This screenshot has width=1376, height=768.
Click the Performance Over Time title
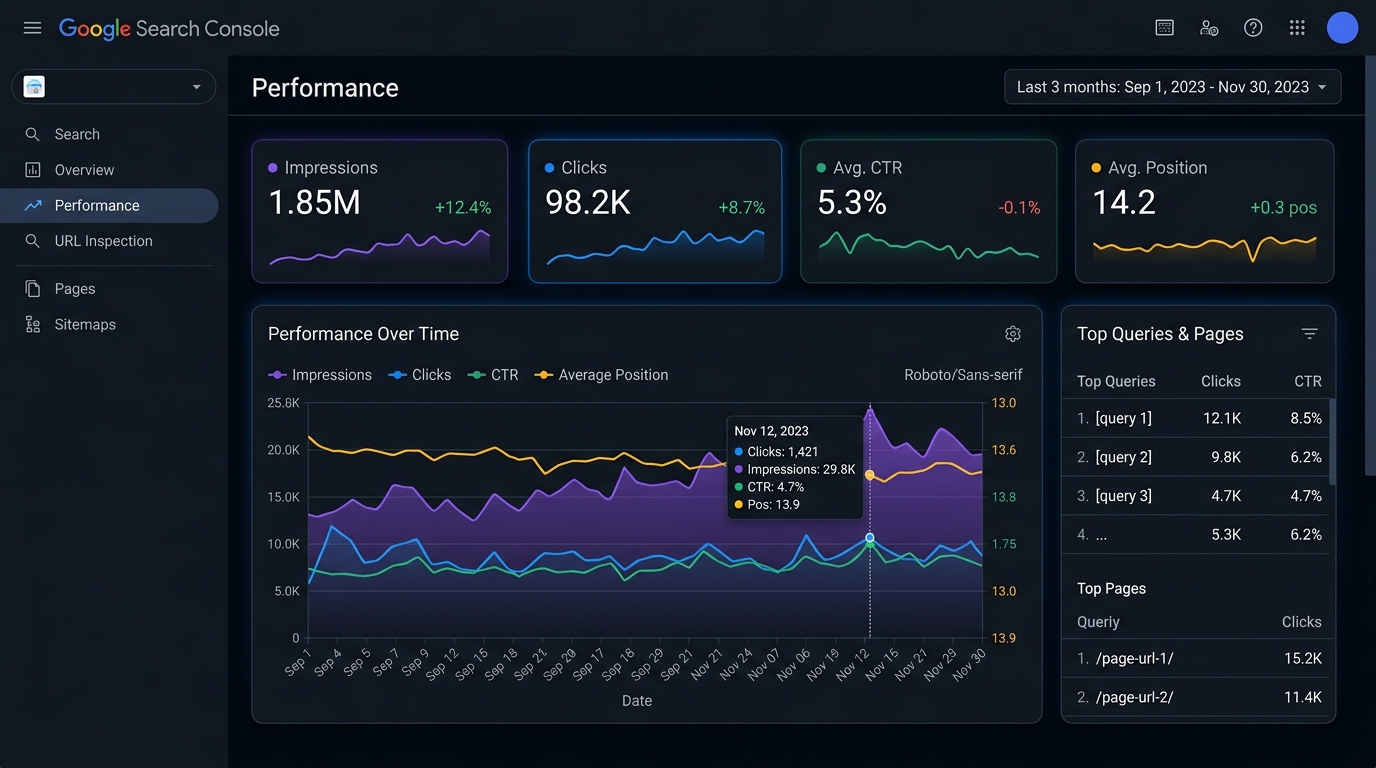[363, 334]
